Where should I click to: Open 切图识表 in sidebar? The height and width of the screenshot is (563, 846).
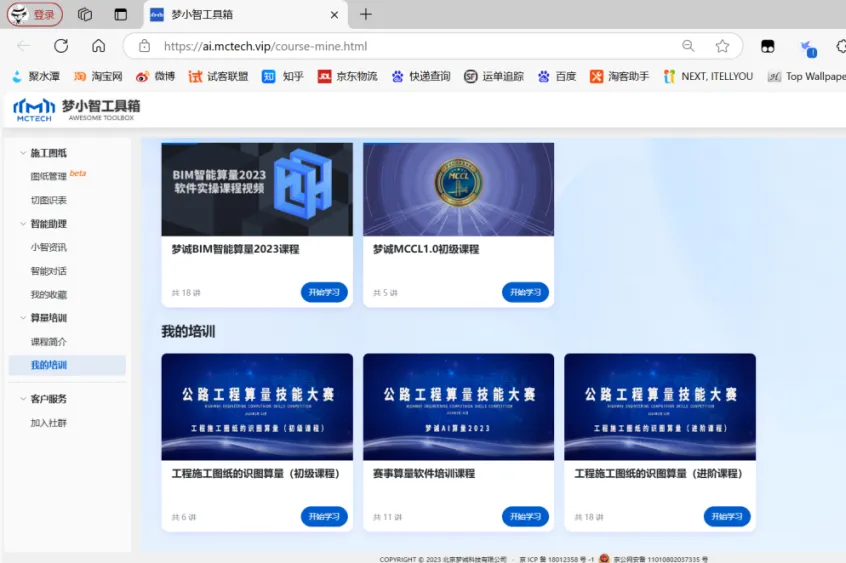[x=49, y=200]
